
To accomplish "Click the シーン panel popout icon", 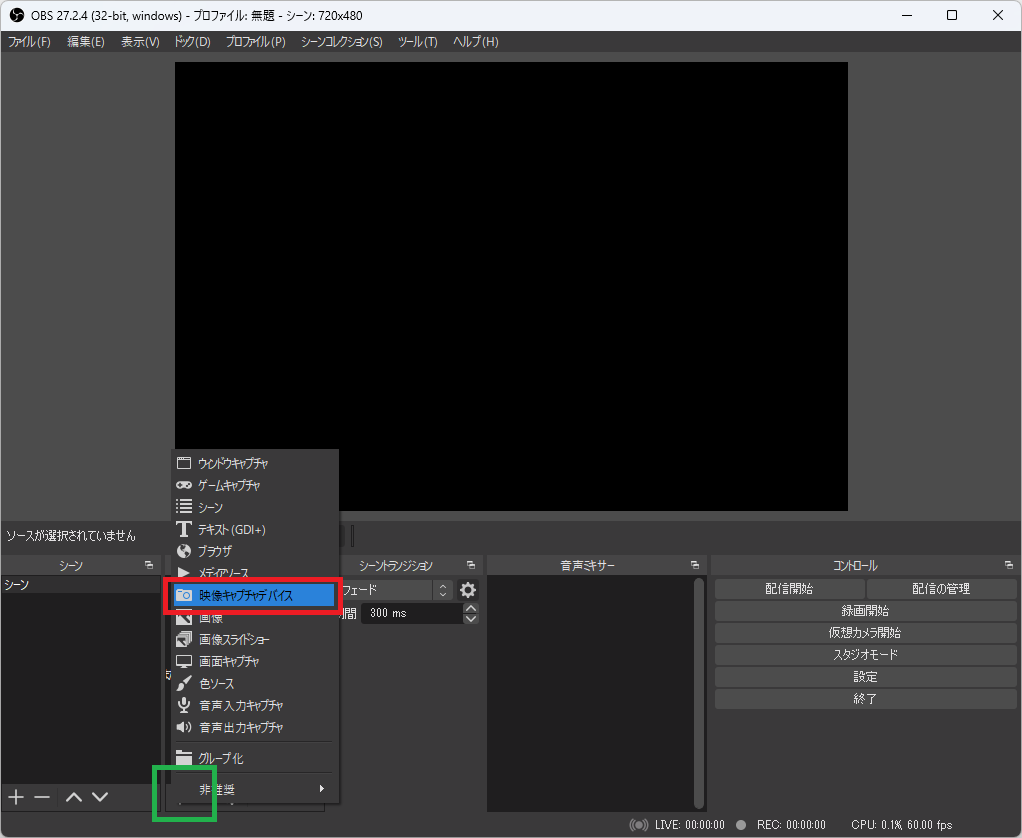I will 150,564.
